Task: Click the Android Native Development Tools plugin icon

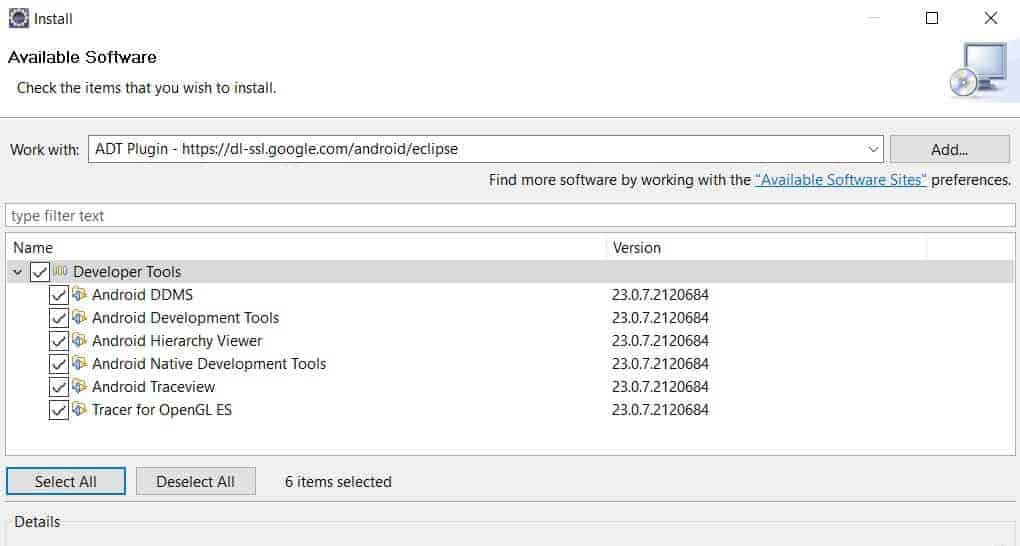Action: [79, 363]
